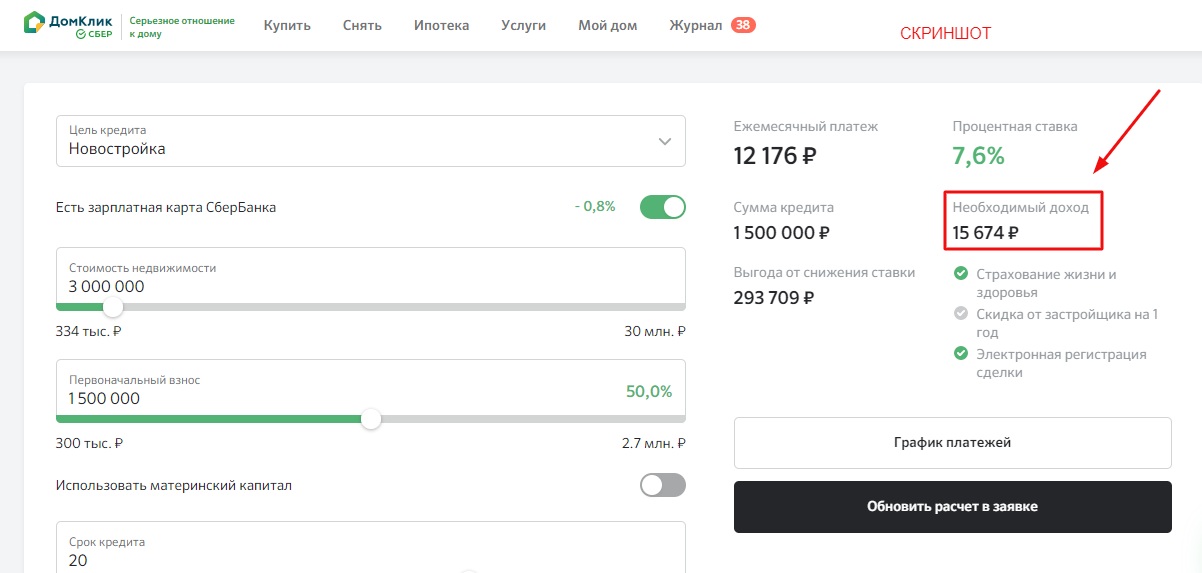Click the Журнал notification badge 38
The height and width of the screenshot is (573, 1202).
[x=743, y=25]
